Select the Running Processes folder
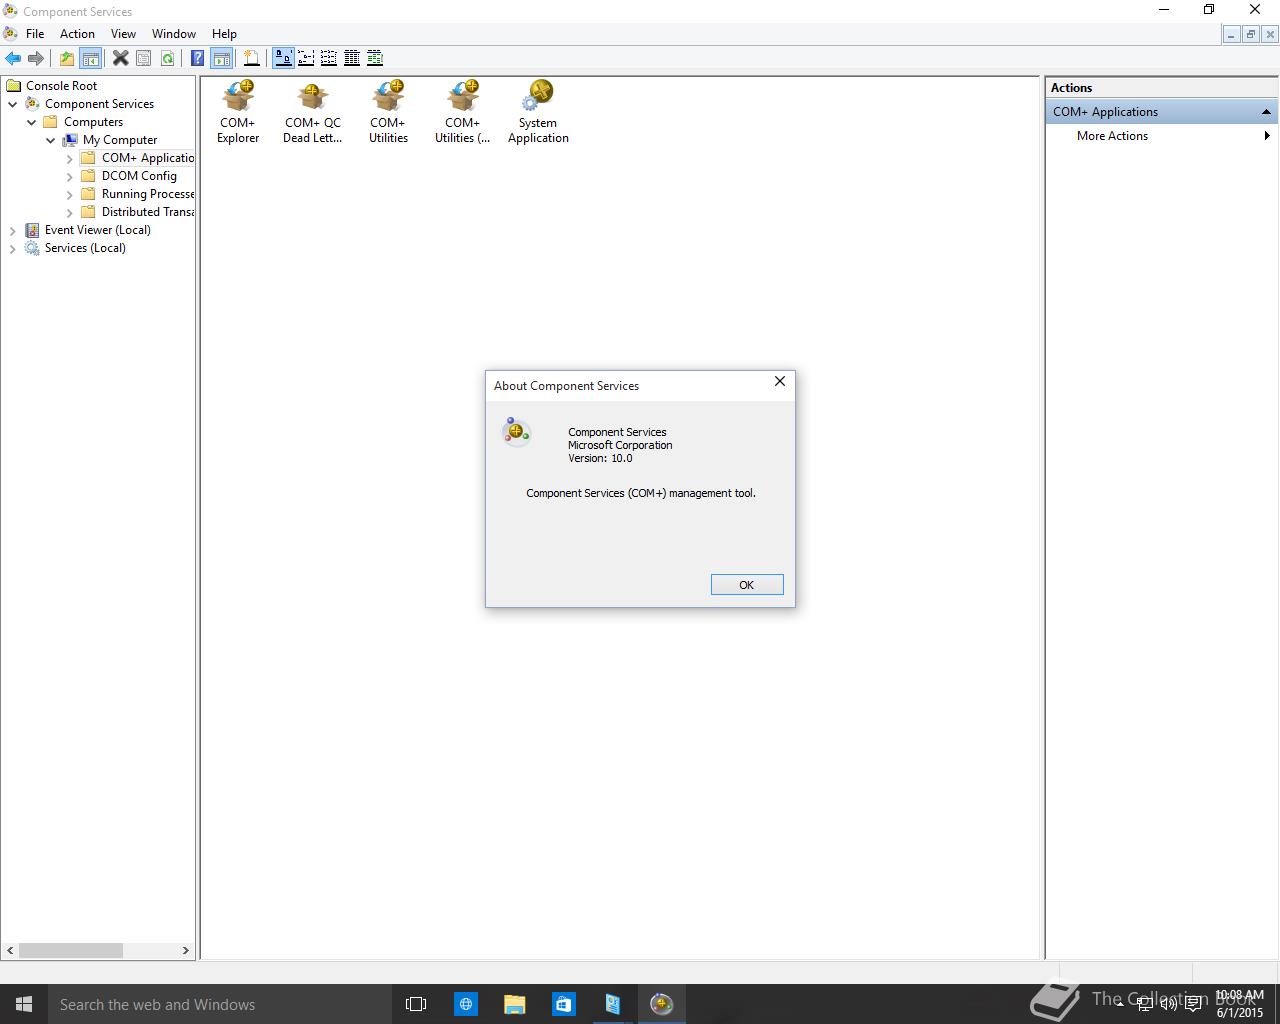Viewport: 1280px width, 1024px height. (x=147, y=194)
